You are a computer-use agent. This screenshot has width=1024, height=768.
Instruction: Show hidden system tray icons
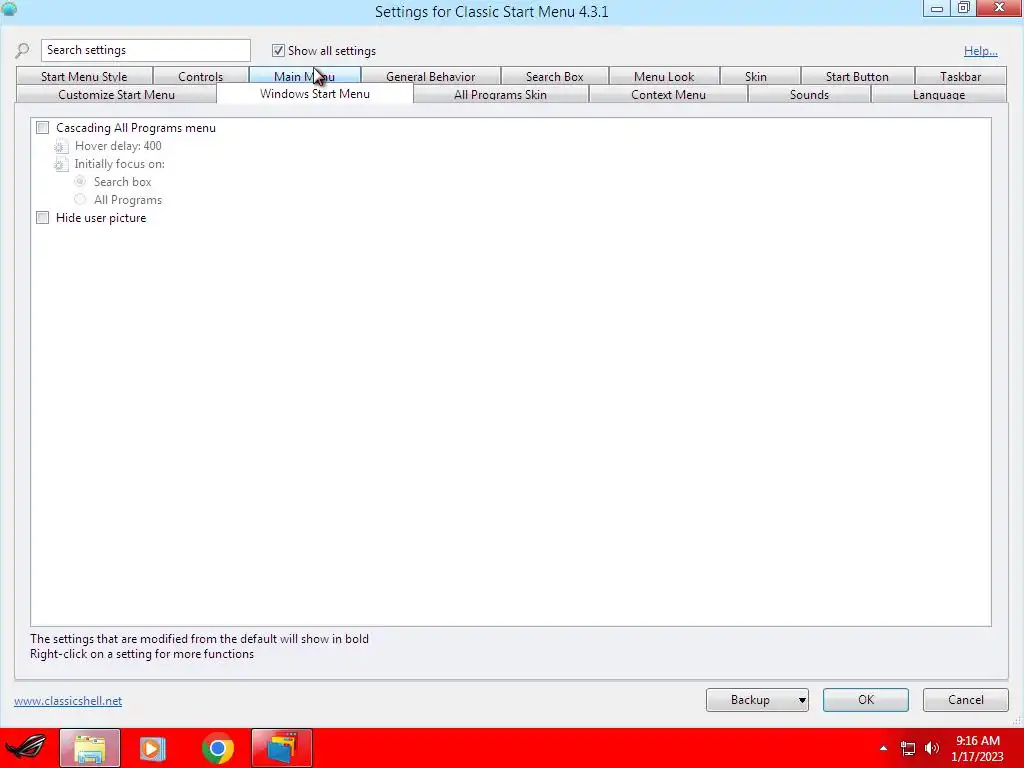[883, 748]
